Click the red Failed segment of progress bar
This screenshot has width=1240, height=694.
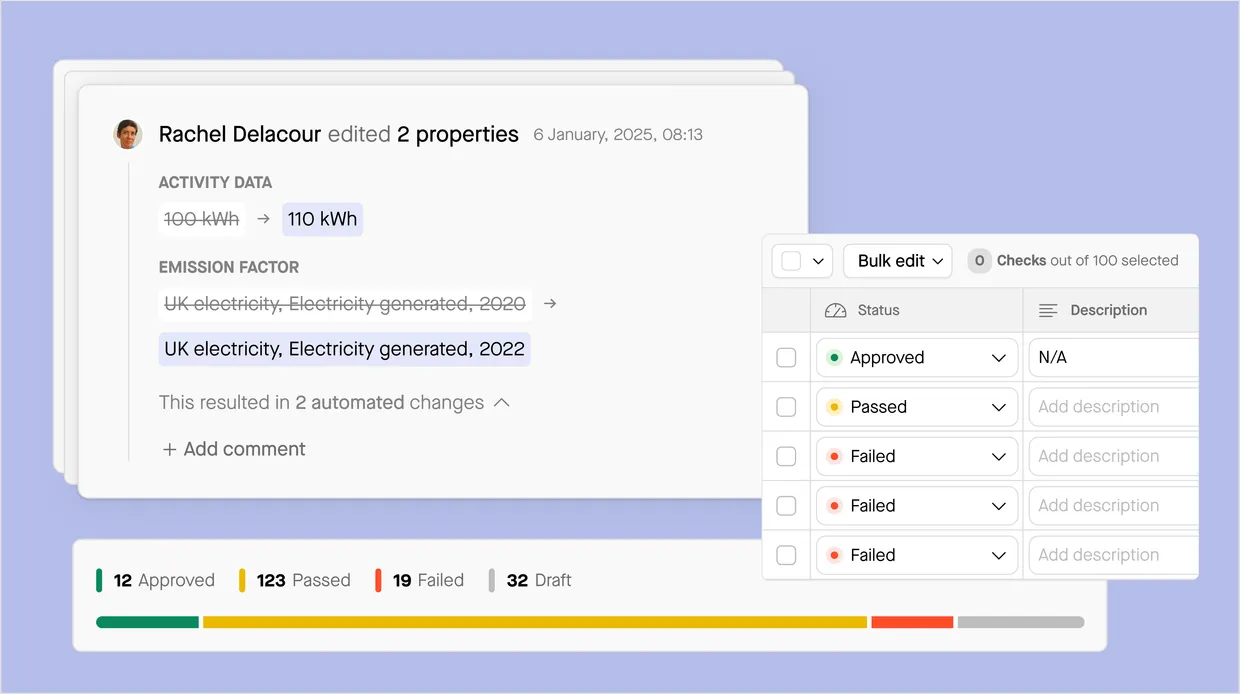point(911,622)
